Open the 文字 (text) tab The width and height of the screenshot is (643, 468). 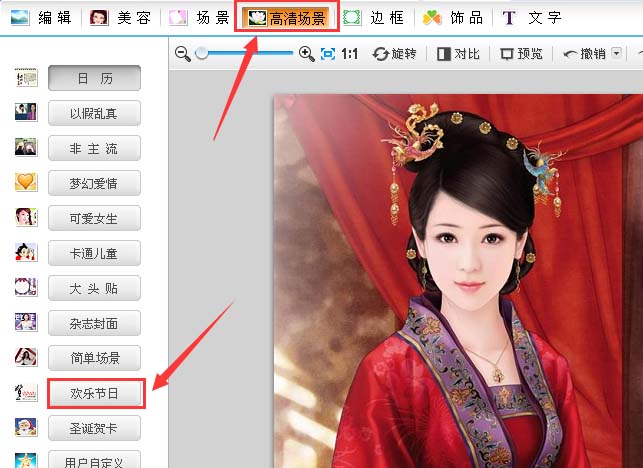click(531, 18)
